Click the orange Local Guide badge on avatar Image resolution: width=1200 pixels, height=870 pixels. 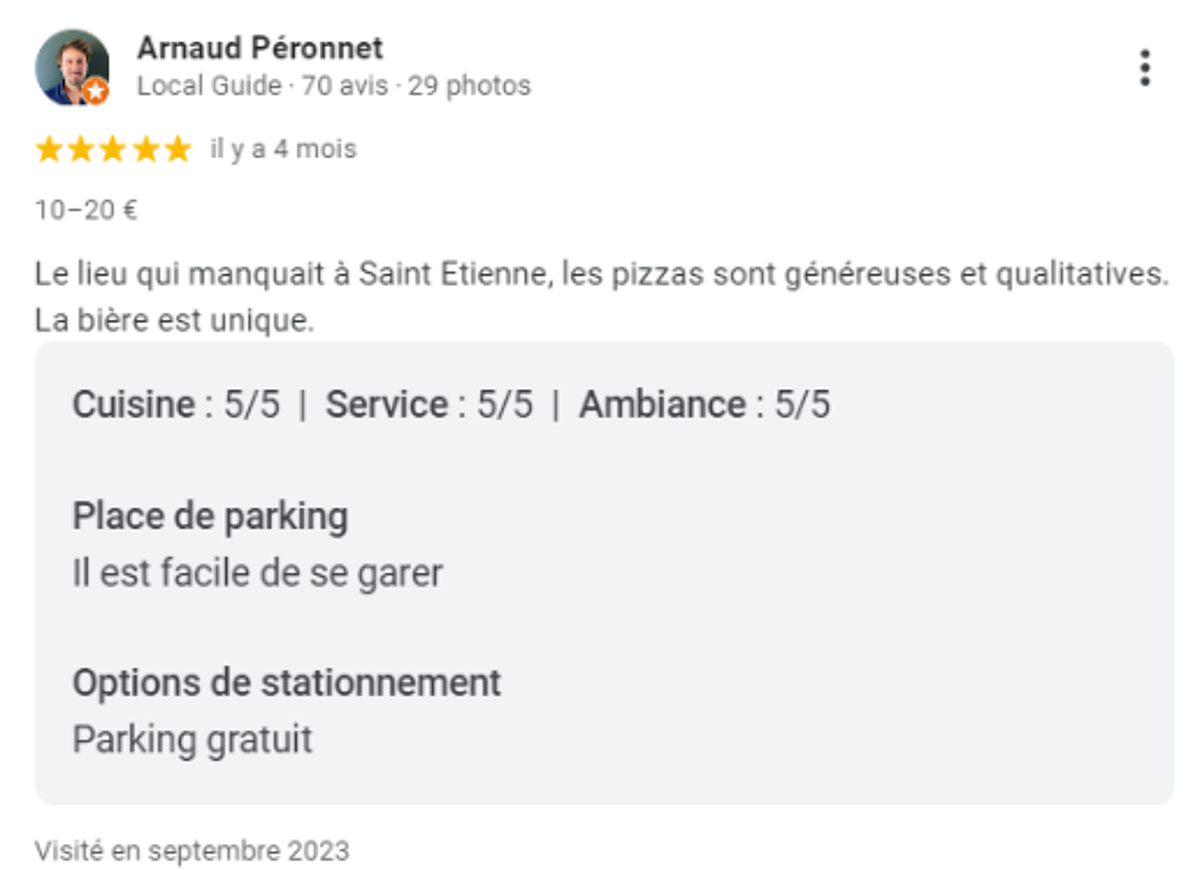[96, 92]
